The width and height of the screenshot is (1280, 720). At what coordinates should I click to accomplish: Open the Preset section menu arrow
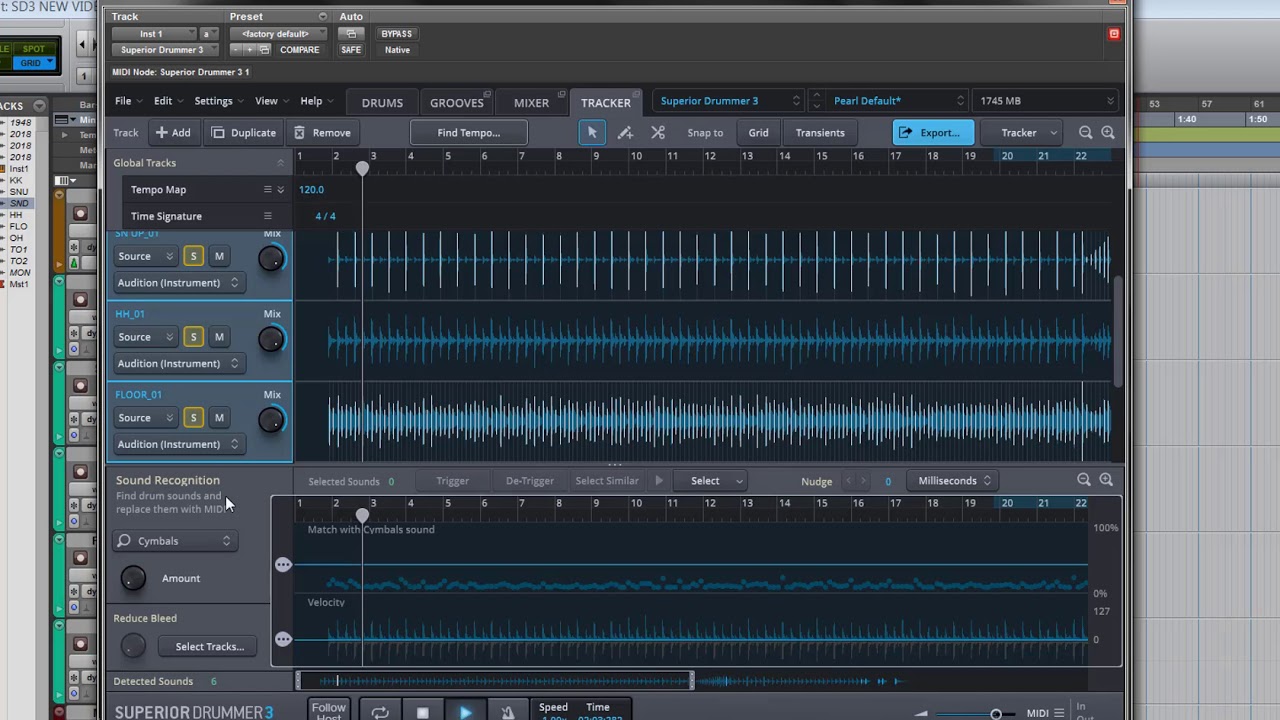[322, 16]
